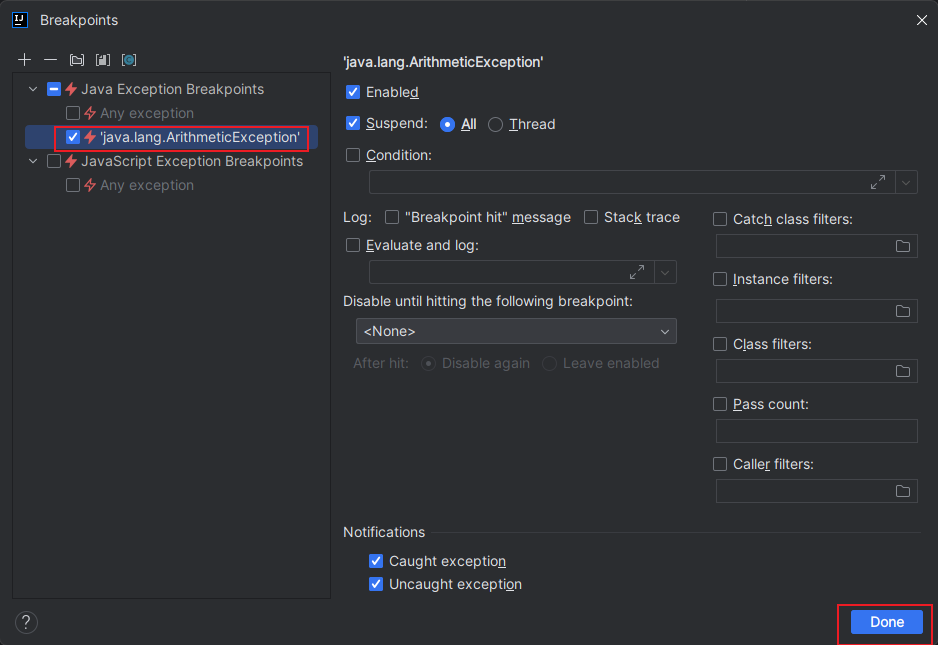Toggle Group by file icon
938x645 pixels.
tap(103, 60)
